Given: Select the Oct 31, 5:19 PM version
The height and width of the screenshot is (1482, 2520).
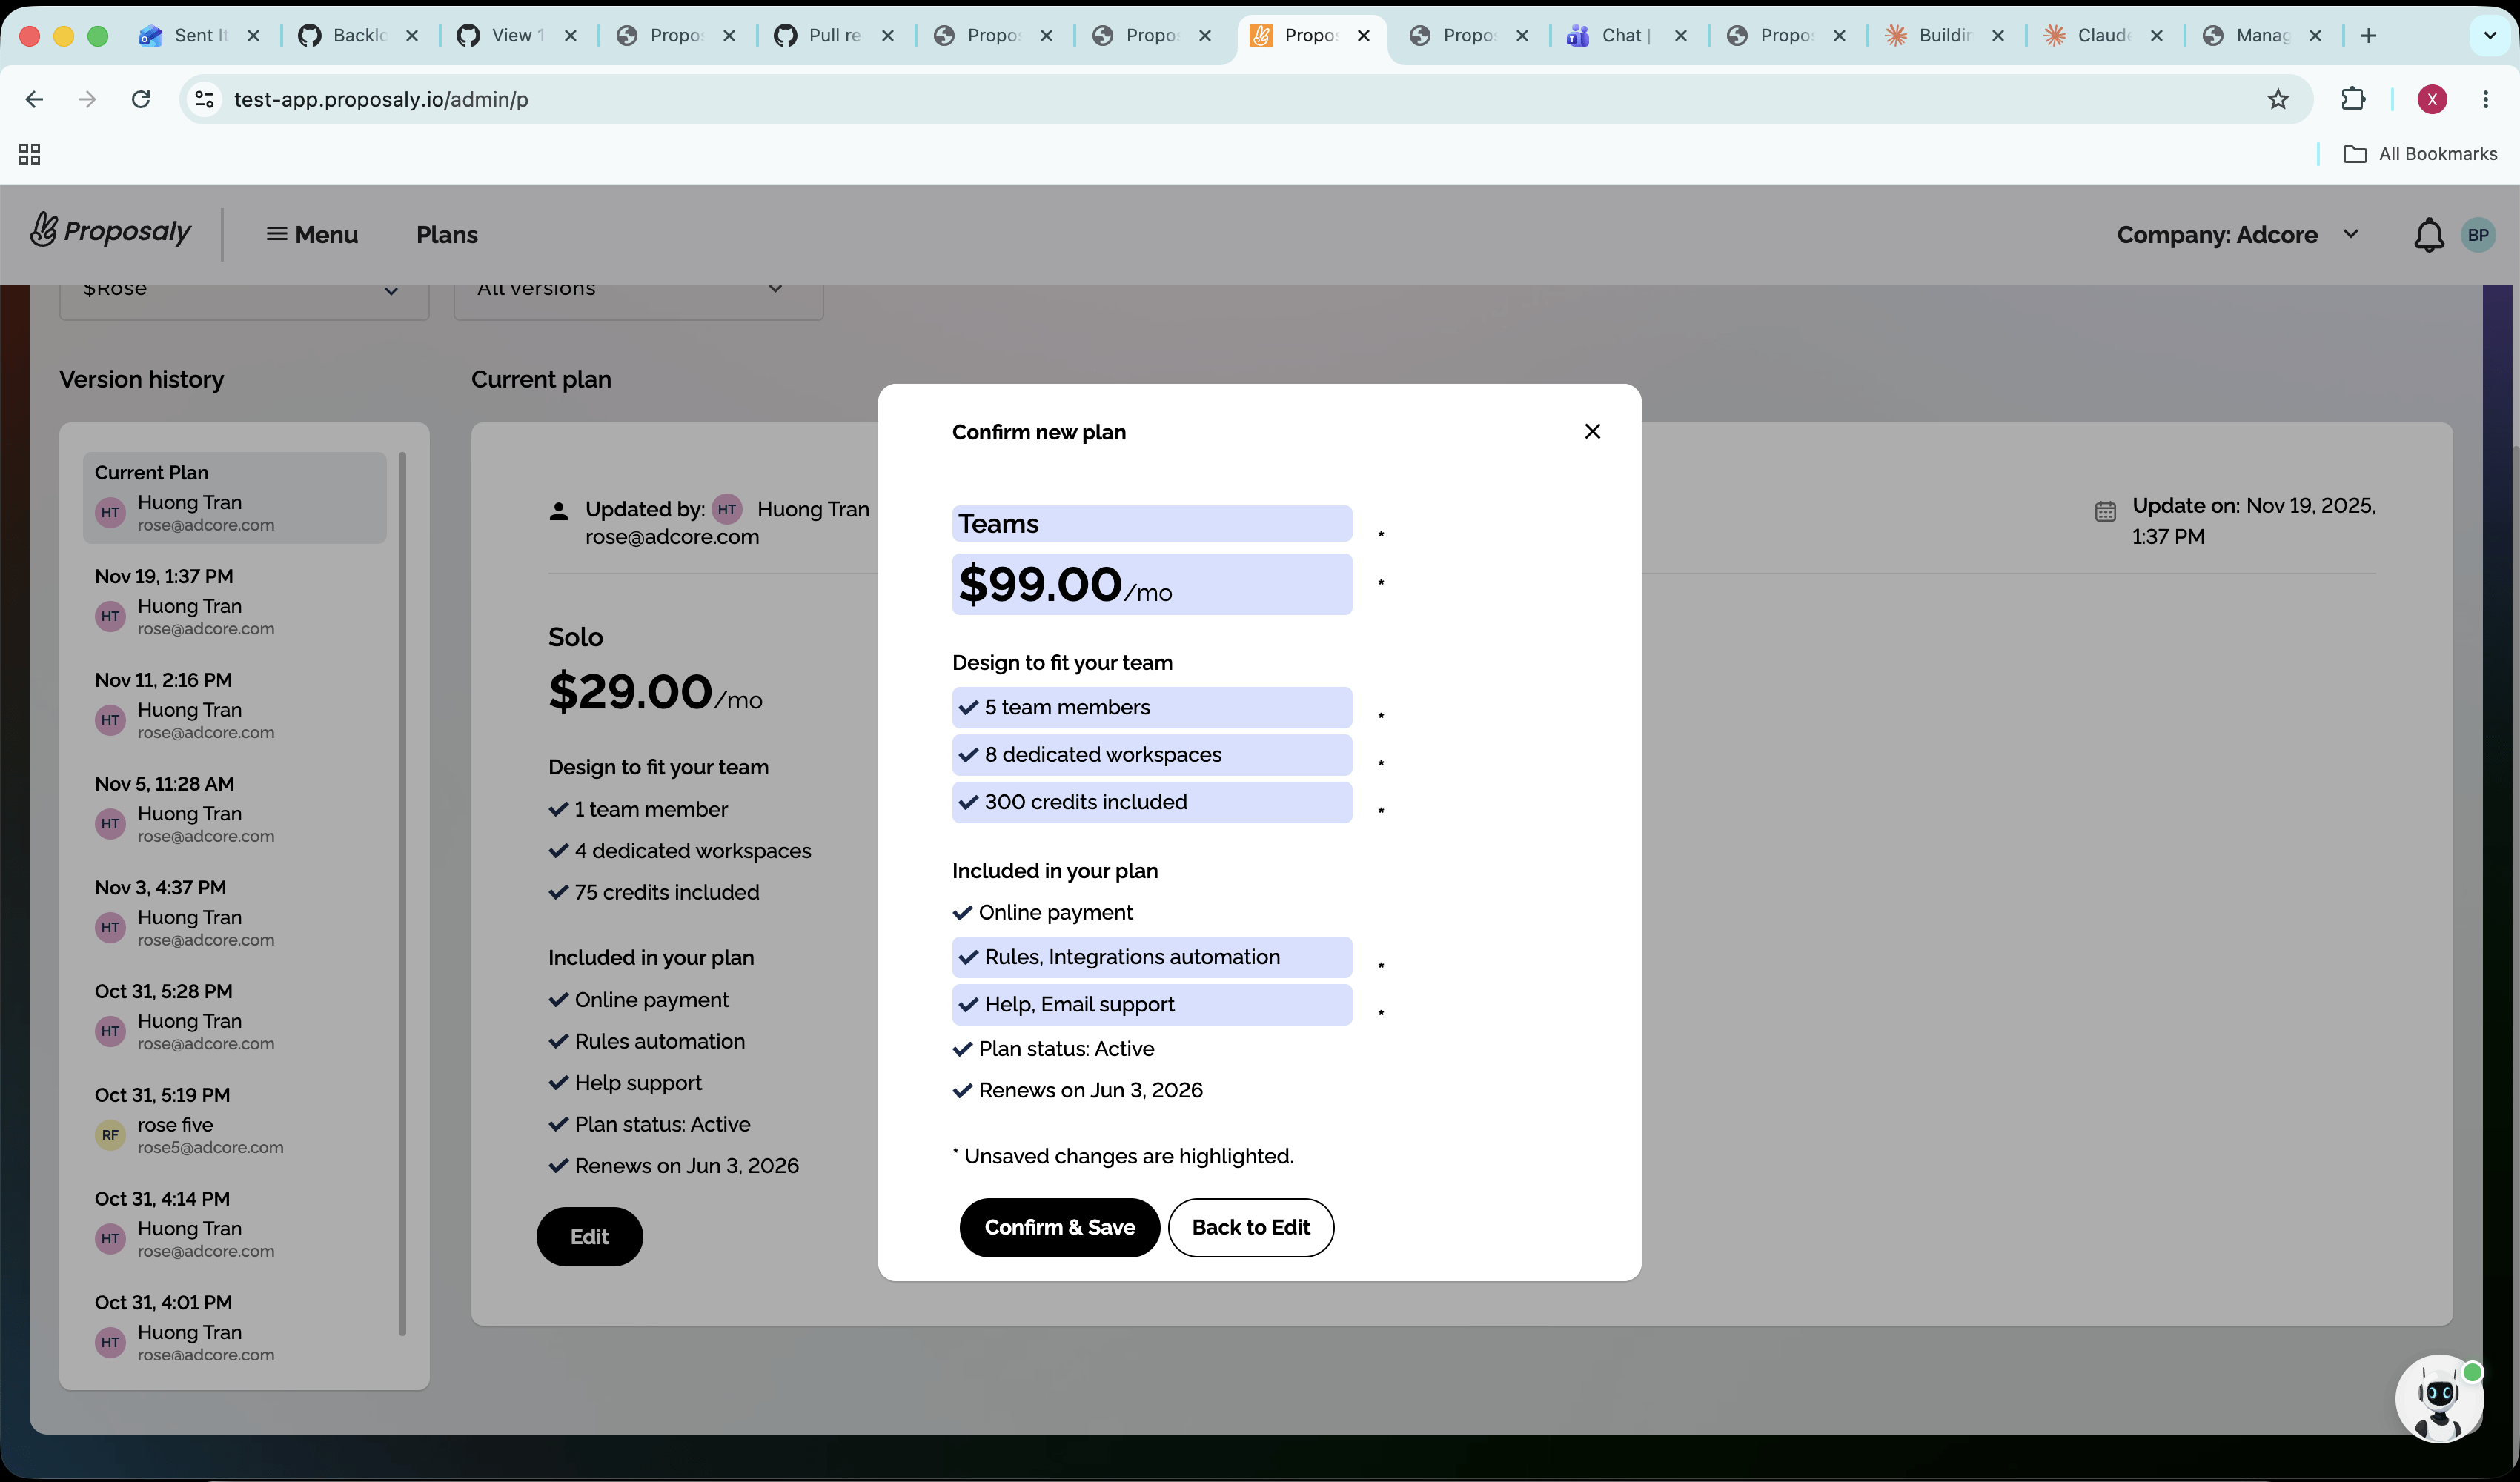Looking at the screenshot, I should click(x=234, y=1120).
